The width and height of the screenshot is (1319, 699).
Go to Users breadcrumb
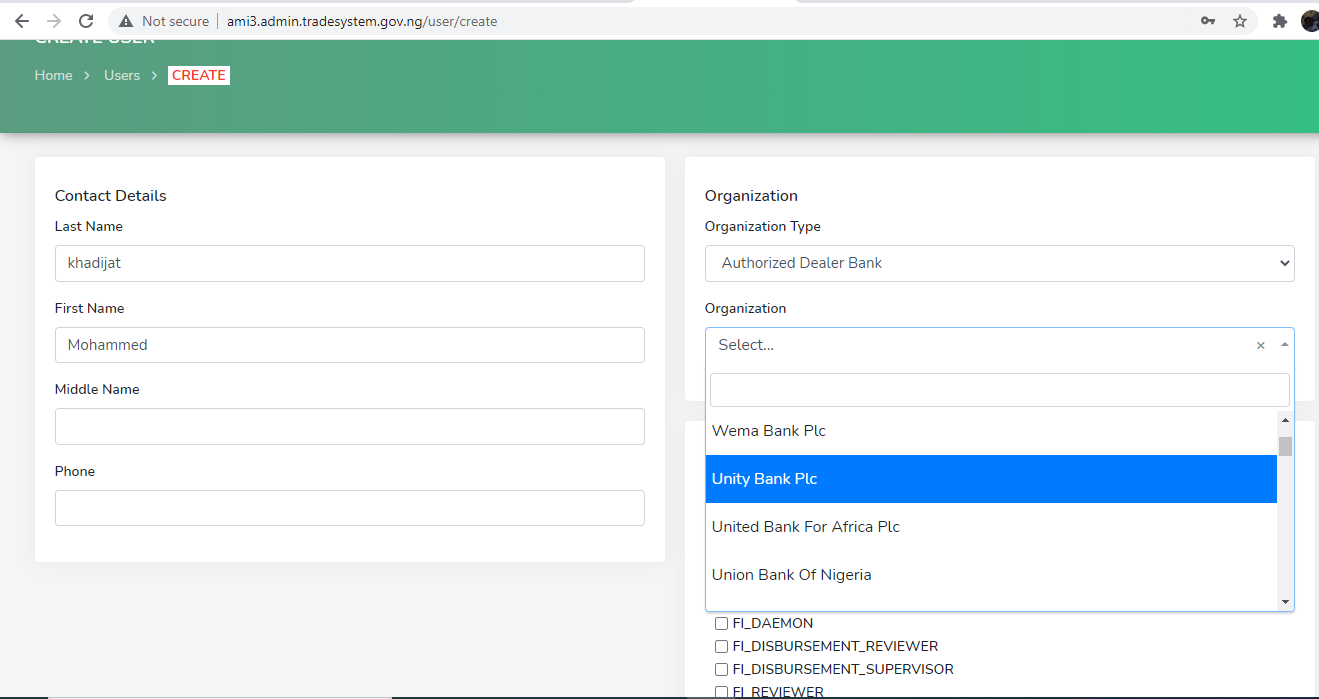[x=122, y=75]
